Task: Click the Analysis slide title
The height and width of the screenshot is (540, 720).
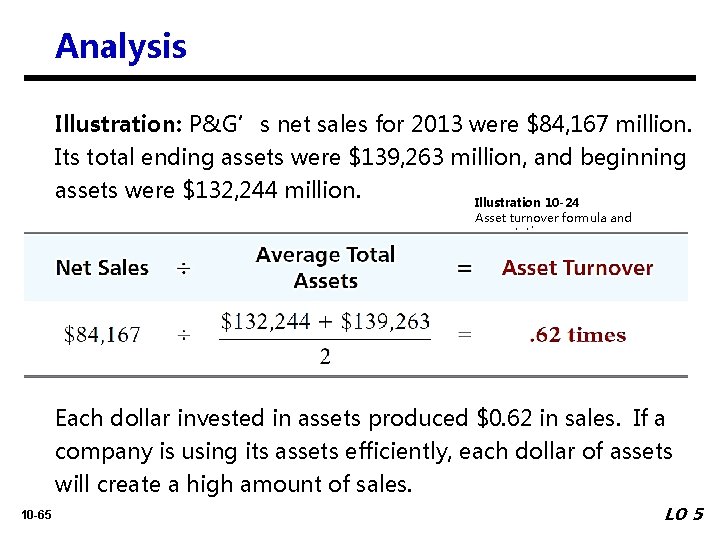Action: pyautogui.click(x=121, y=46)
